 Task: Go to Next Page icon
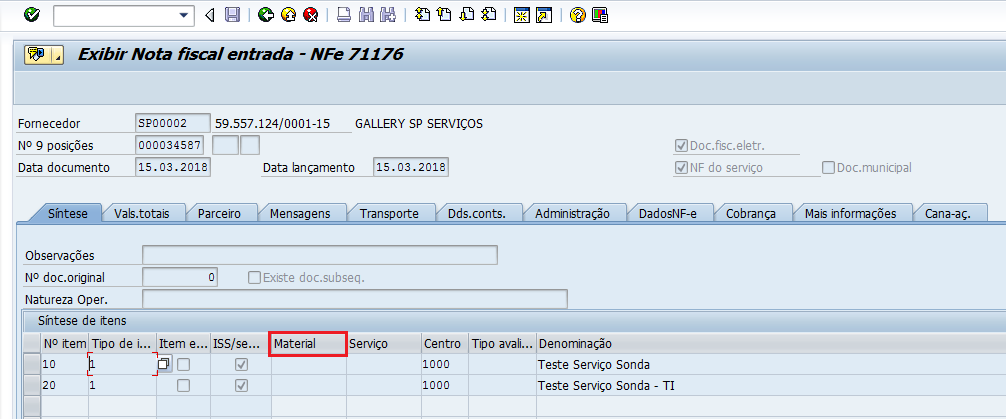466,15
